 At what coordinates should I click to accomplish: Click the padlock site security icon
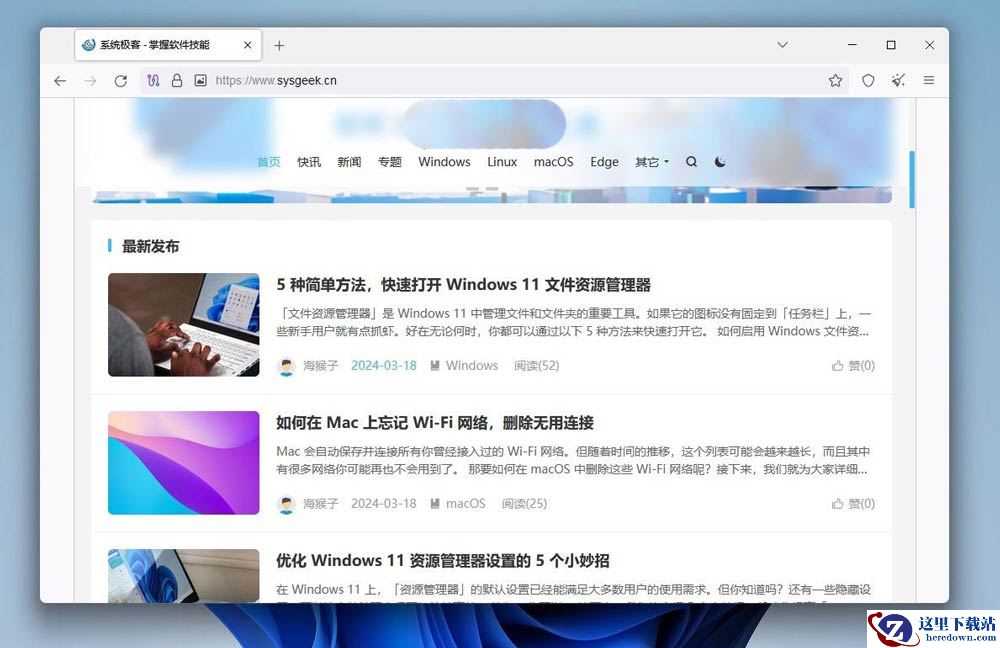[x=177, y=80]
